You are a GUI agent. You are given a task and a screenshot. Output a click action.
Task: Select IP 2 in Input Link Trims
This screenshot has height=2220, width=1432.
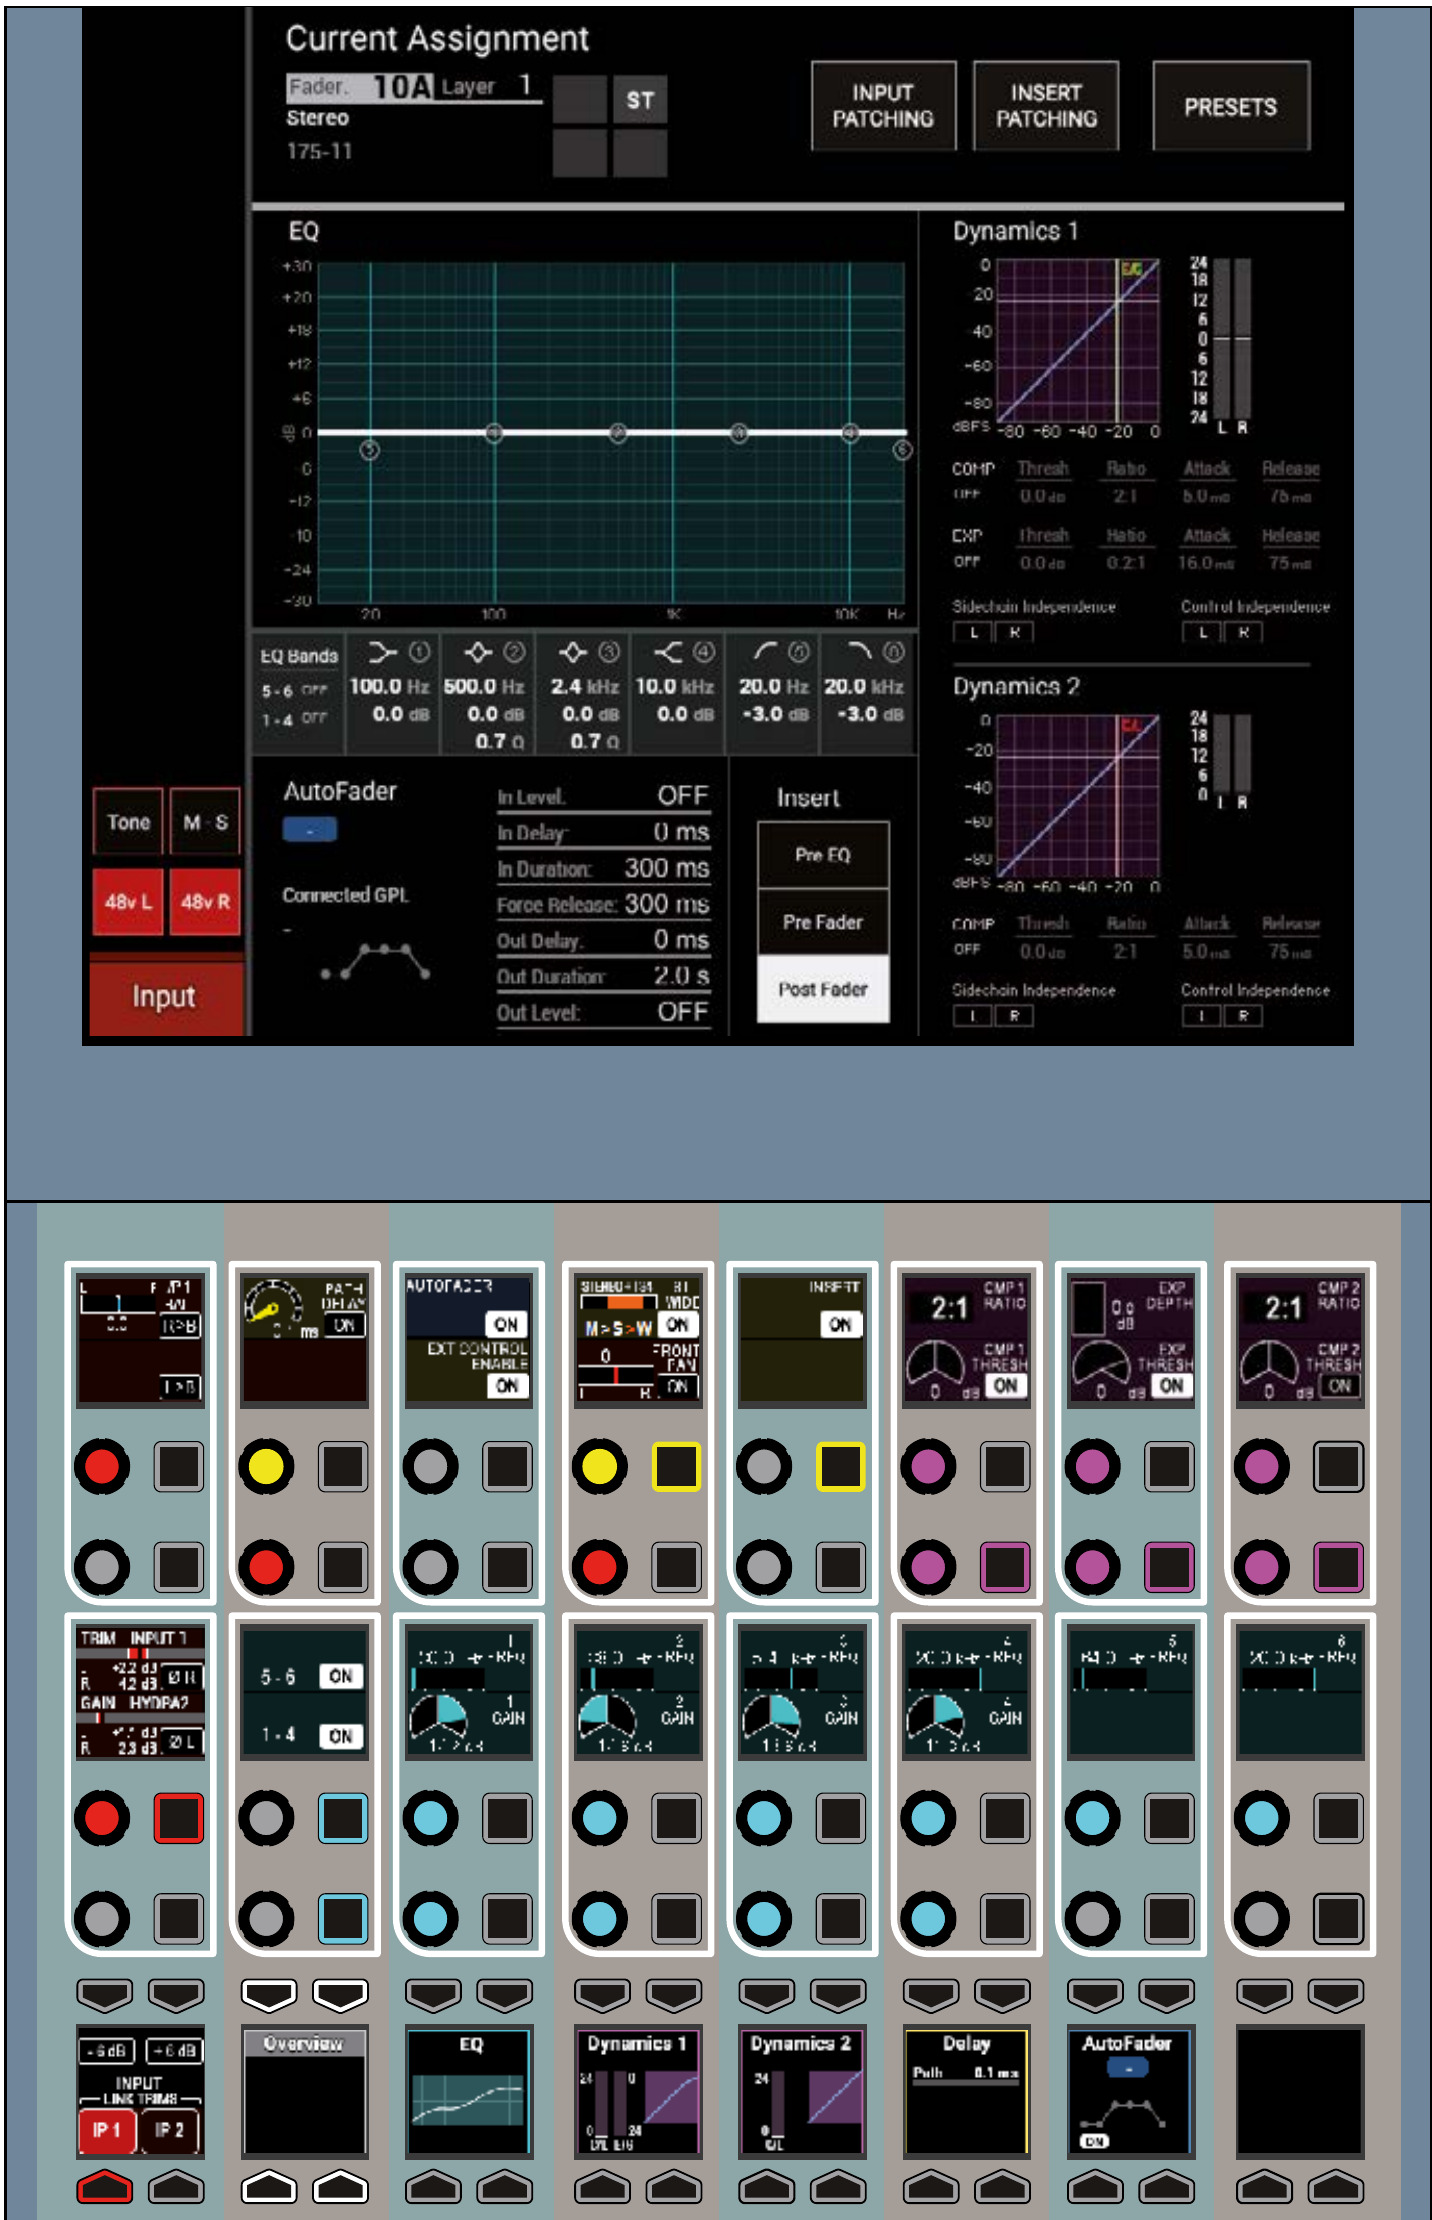(170, 2130)
